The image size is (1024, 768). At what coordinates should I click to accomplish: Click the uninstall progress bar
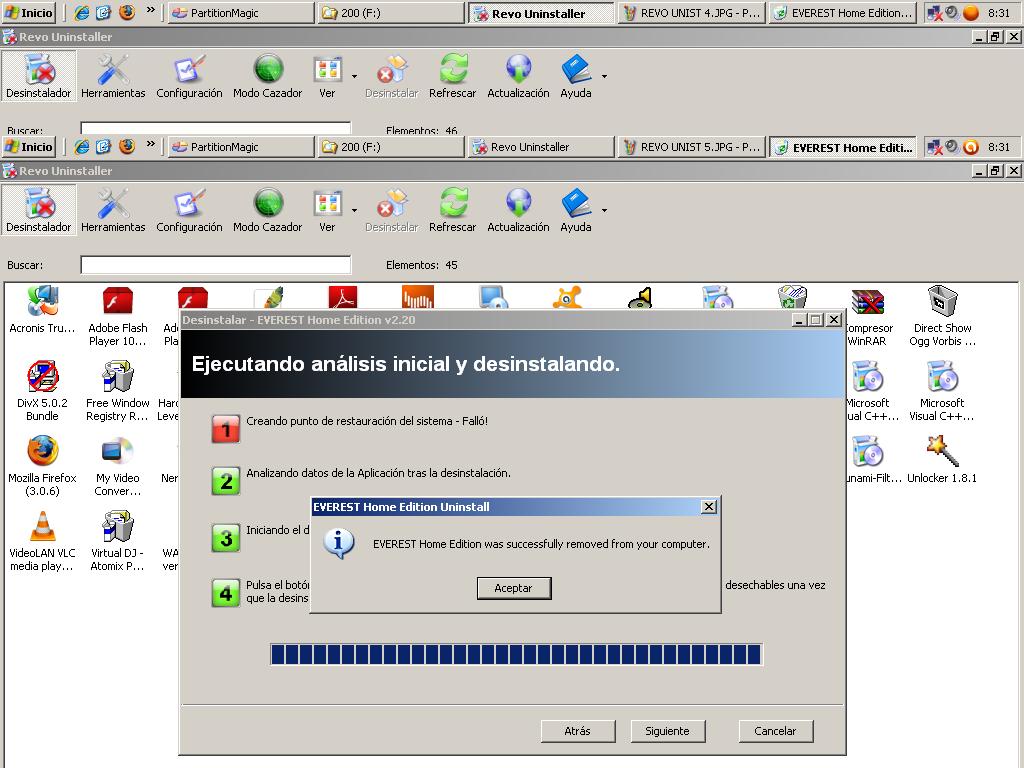(516, 654)
